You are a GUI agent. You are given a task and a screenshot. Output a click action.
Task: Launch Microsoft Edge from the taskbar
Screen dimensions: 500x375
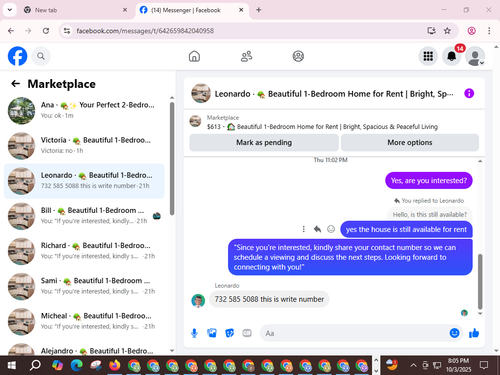(77, 365)
